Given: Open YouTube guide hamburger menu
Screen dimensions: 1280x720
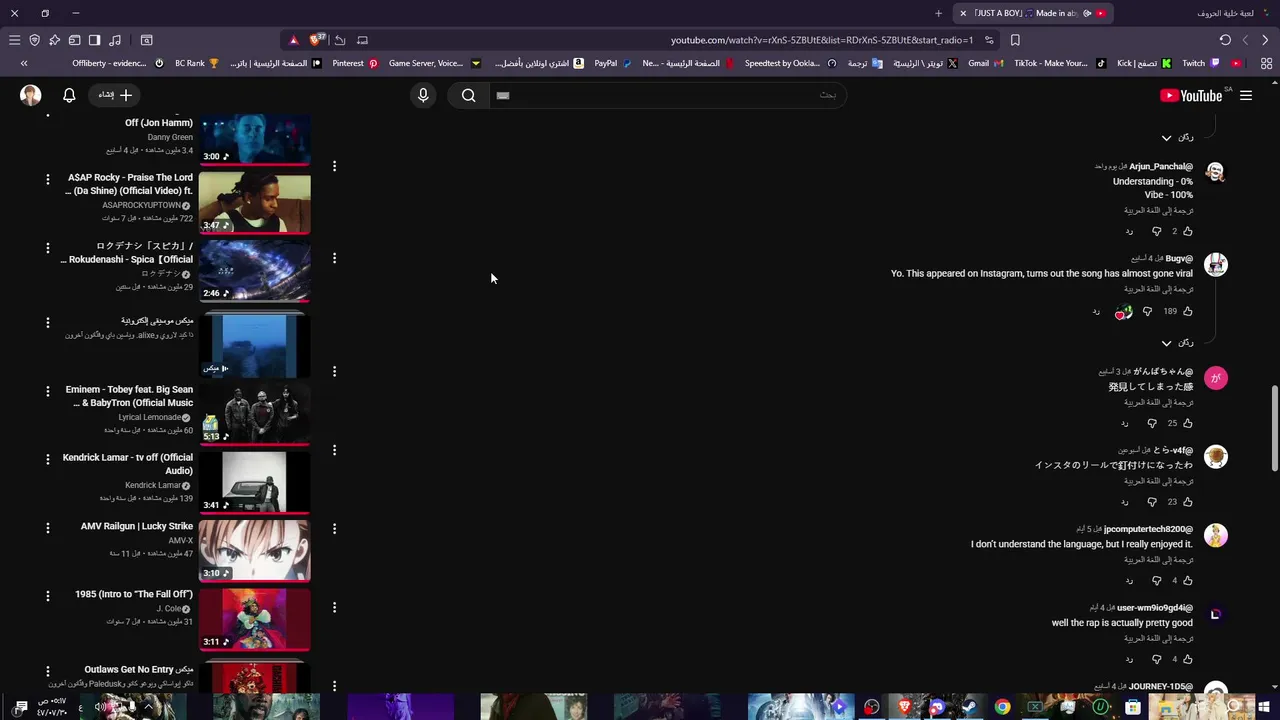Looking at the screenshot, I should pos(1246,95).
